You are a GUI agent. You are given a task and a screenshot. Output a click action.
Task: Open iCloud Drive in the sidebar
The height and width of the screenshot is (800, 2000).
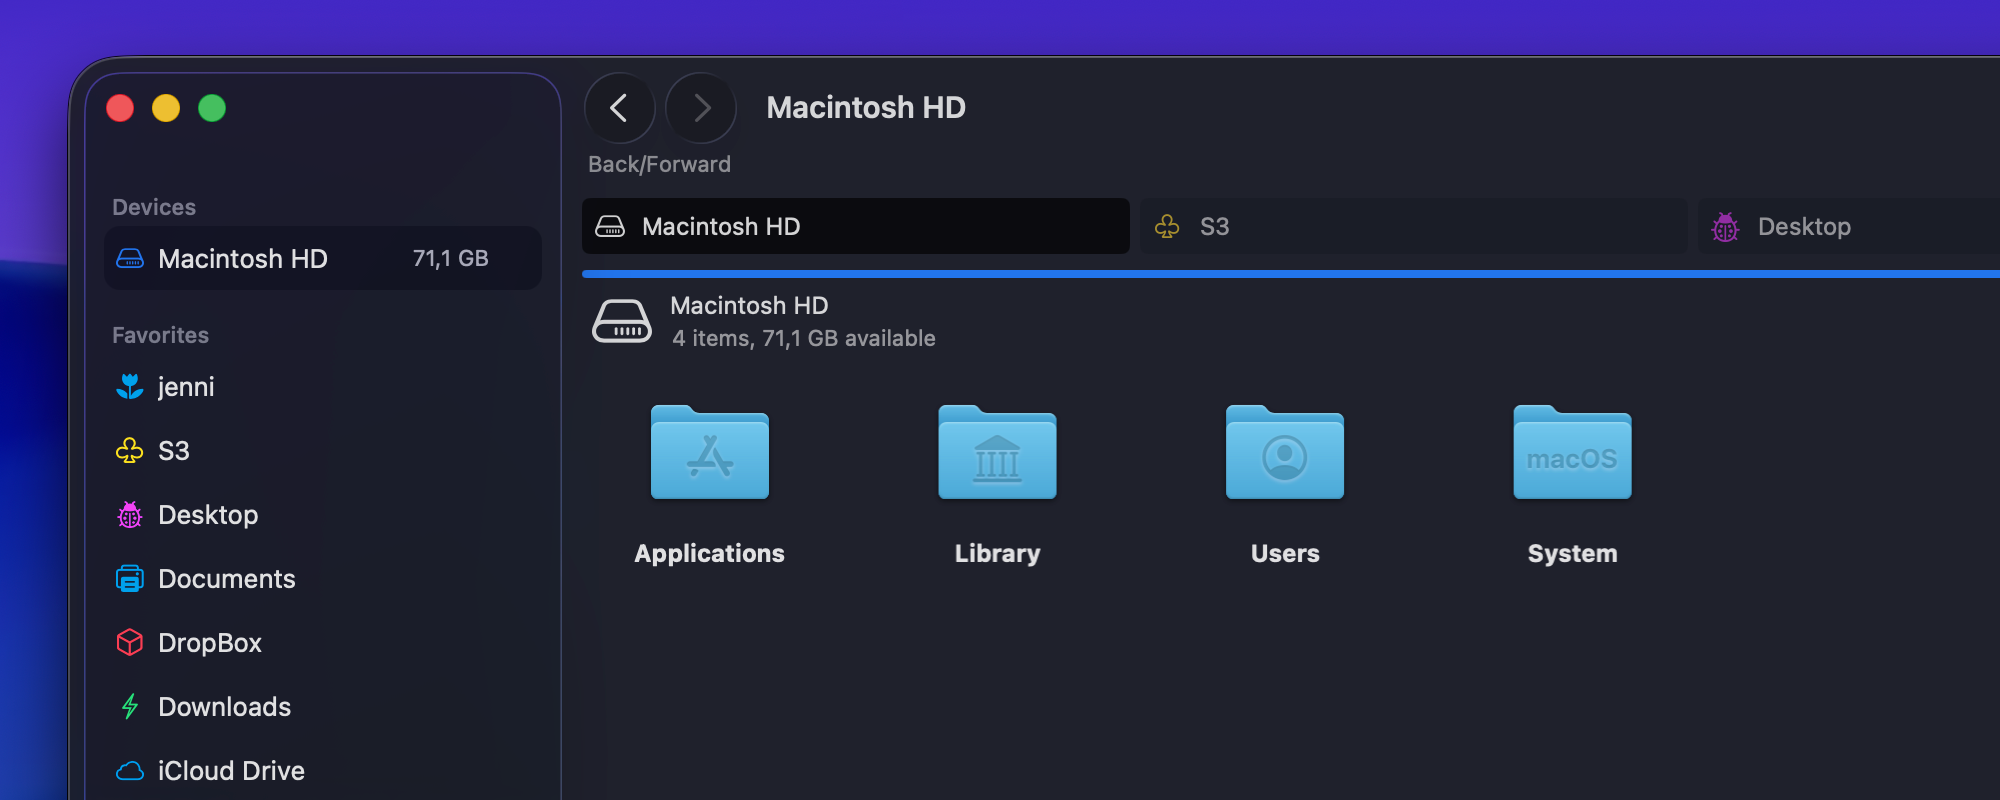coord(323,771)
